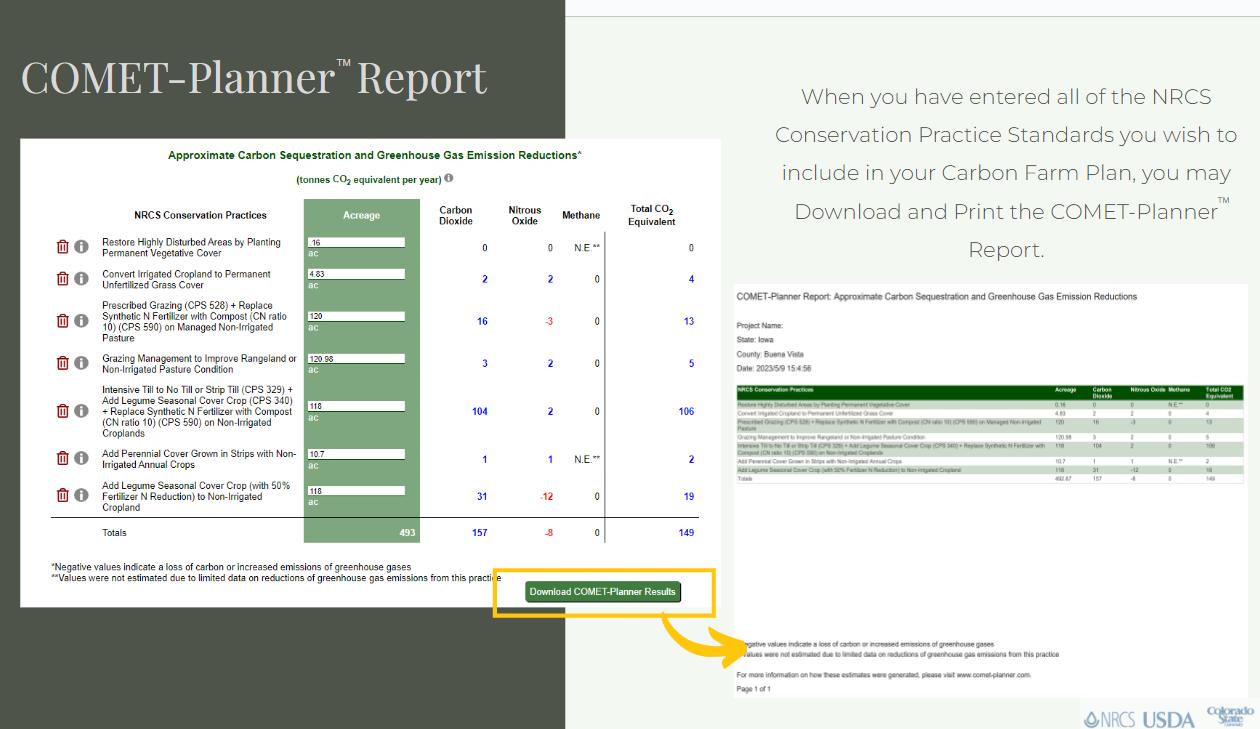The width and height of the screenshot is (1260, 729).
Task: Click the NRCS logo
Action: (x=1108, y=719)
